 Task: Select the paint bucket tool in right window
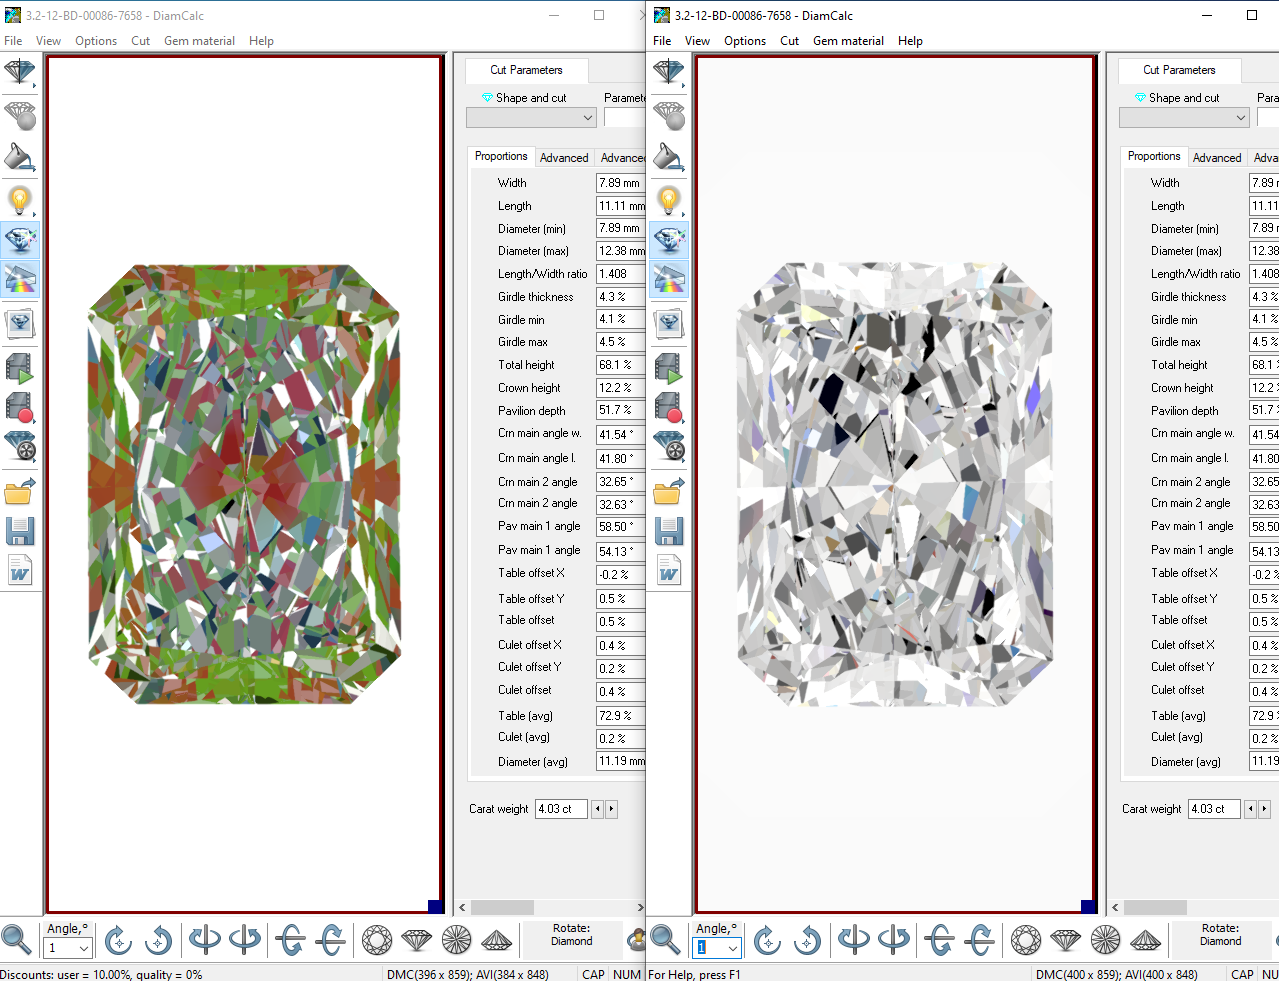click(669, 158)
